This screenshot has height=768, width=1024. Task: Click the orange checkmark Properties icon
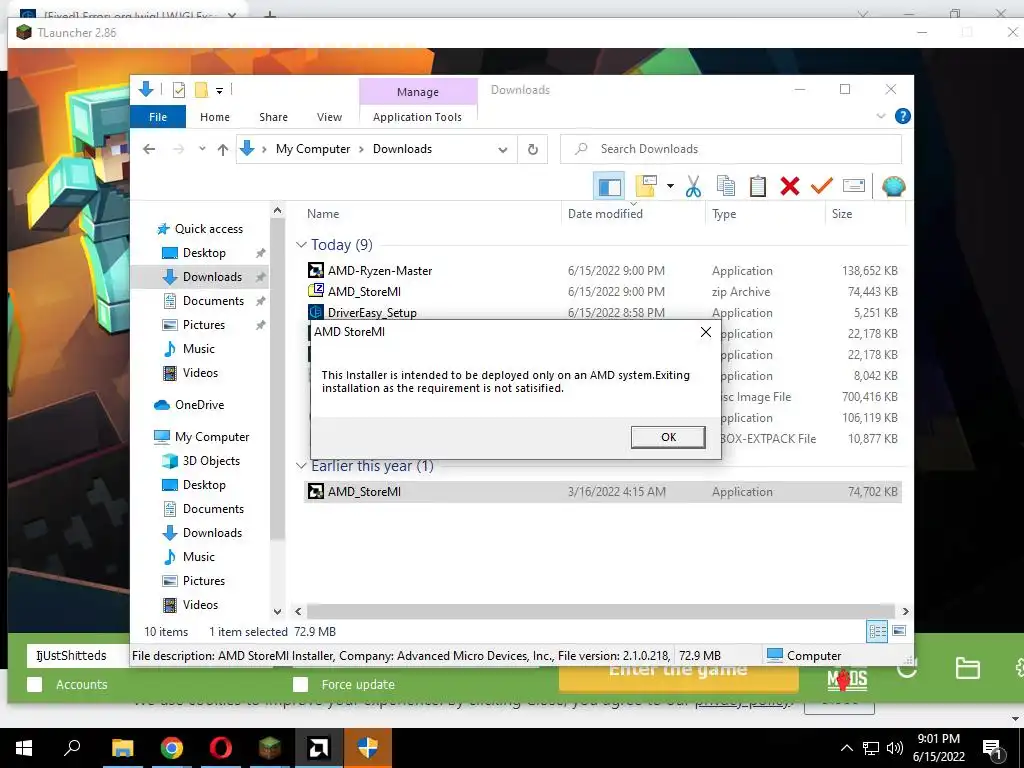822,186
